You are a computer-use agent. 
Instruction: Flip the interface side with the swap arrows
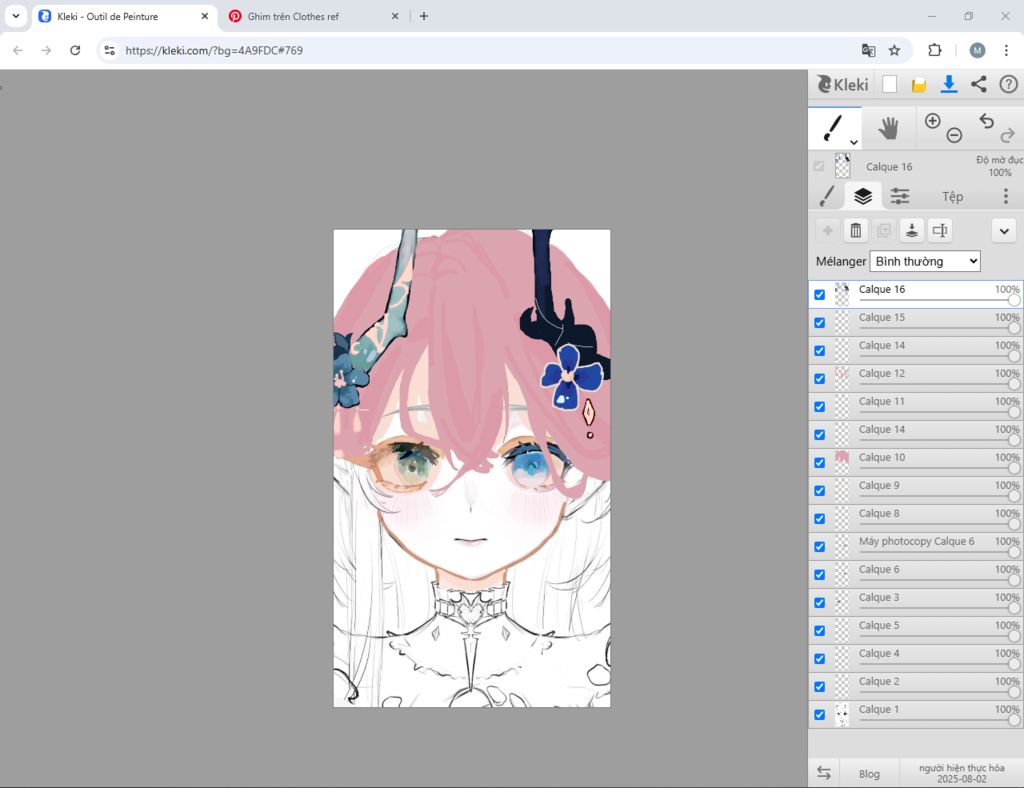pos(824,773)
